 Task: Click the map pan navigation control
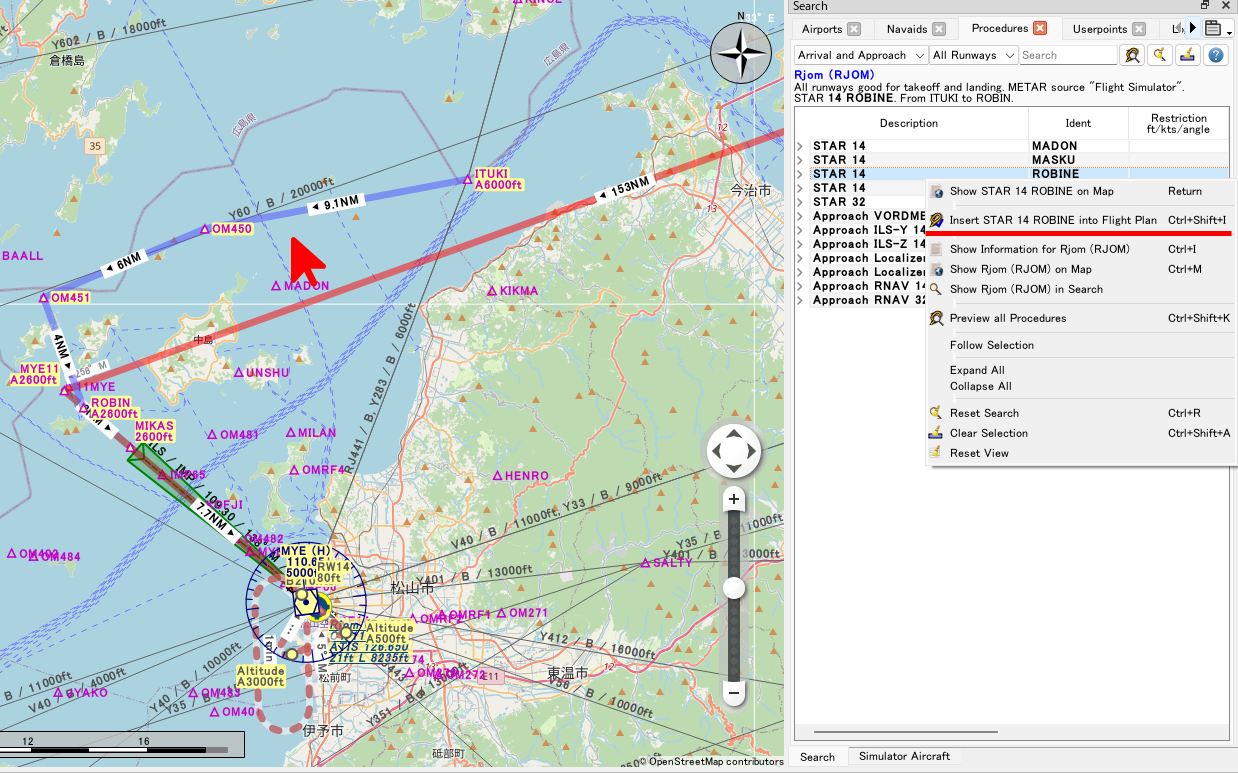coord(734,452)
